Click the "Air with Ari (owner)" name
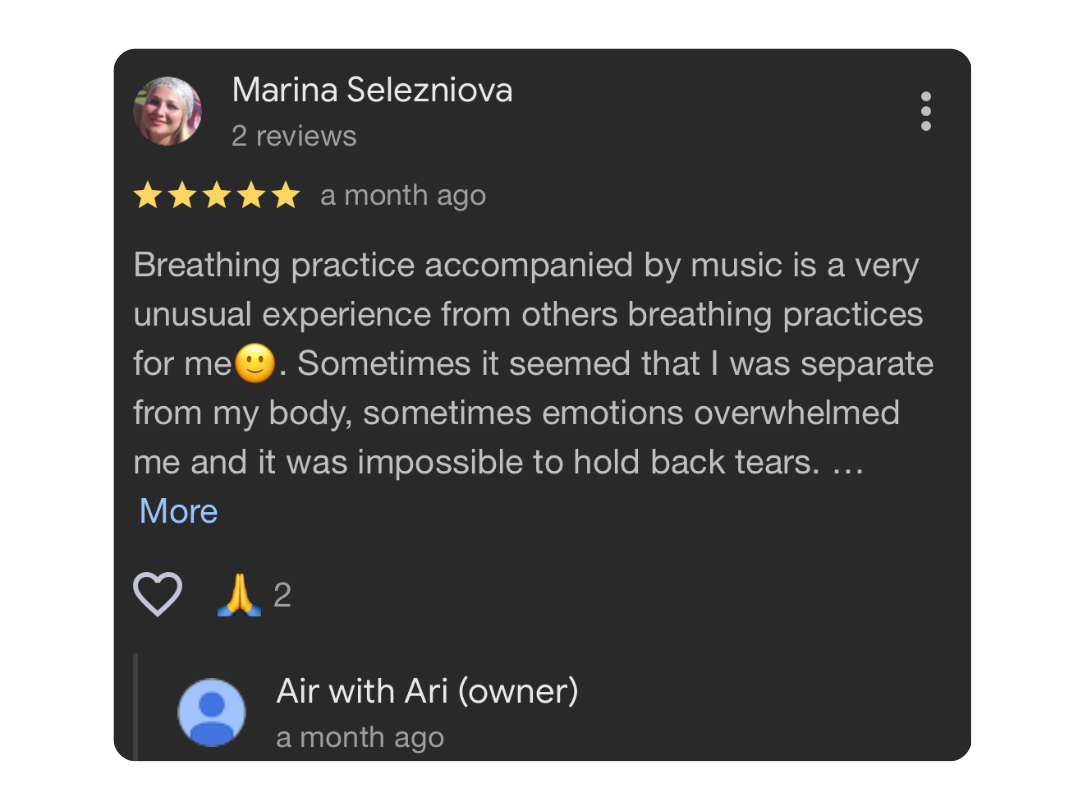 click(427, 691)
